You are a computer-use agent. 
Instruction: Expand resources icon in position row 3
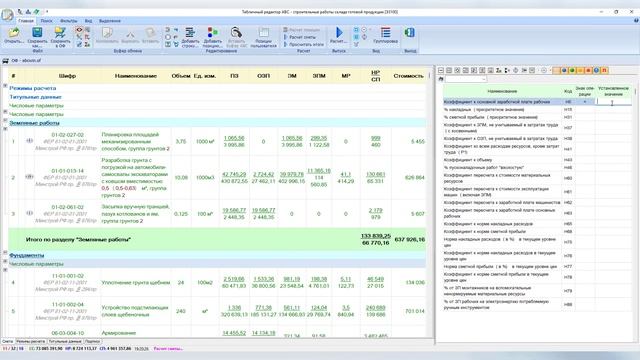pos(29,213)
